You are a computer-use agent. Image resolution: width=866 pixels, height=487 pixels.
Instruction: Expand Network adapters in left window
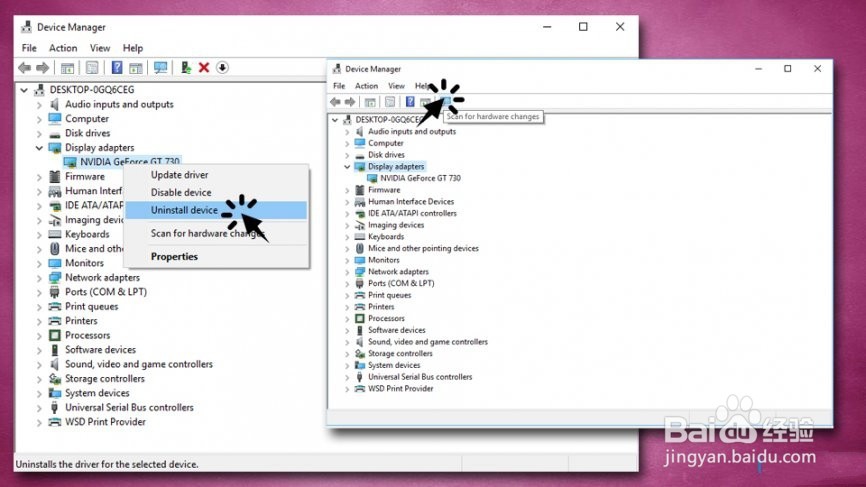(x=39, y=278)
